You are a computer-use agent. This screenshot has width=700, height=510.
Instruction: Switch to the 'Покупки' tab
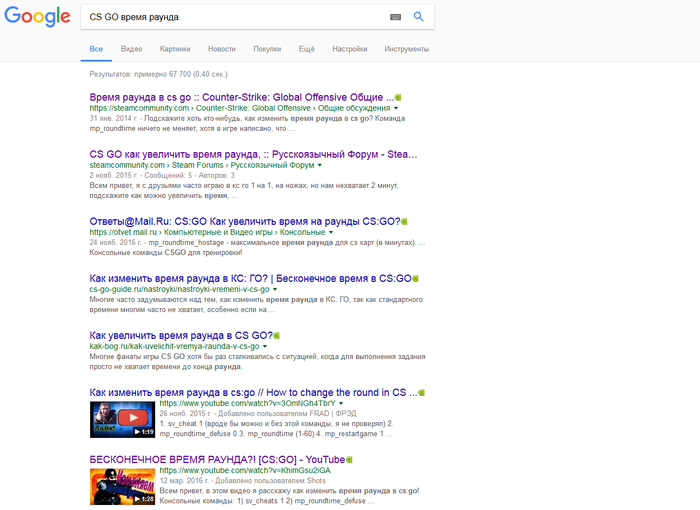pyautogui.click(x=267, y=49)
